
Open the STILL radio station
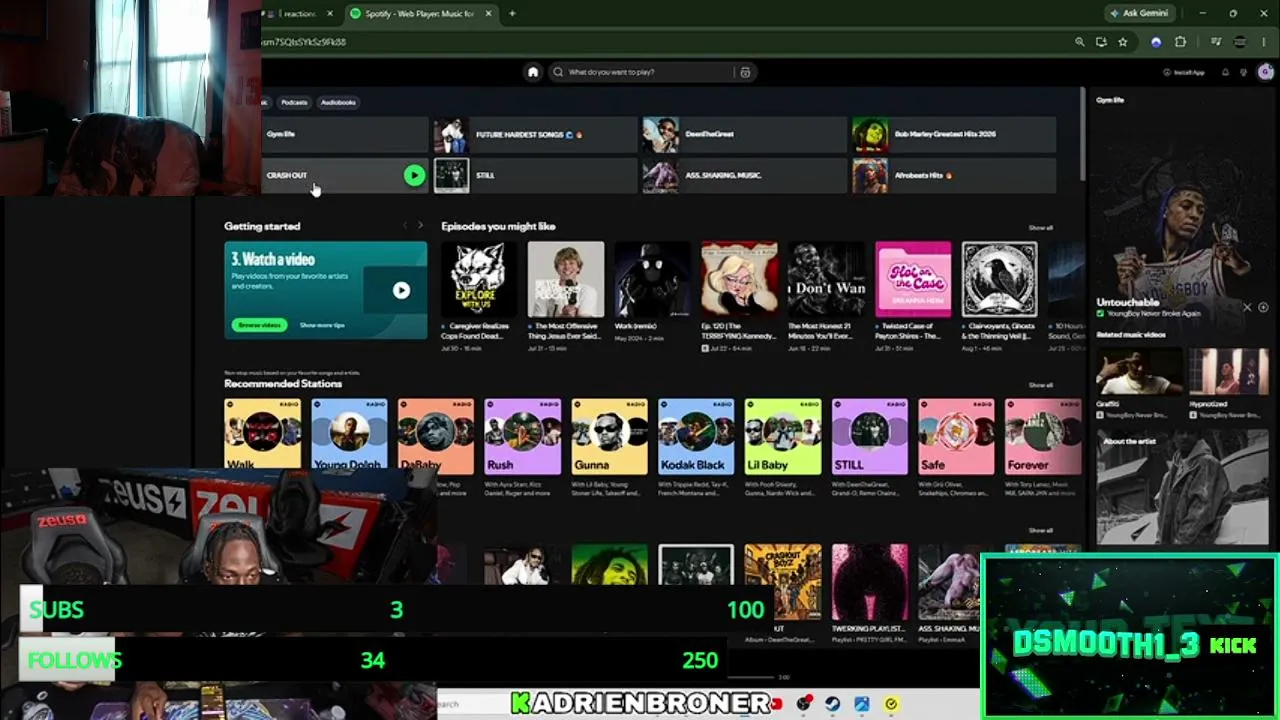coord(870,437)
